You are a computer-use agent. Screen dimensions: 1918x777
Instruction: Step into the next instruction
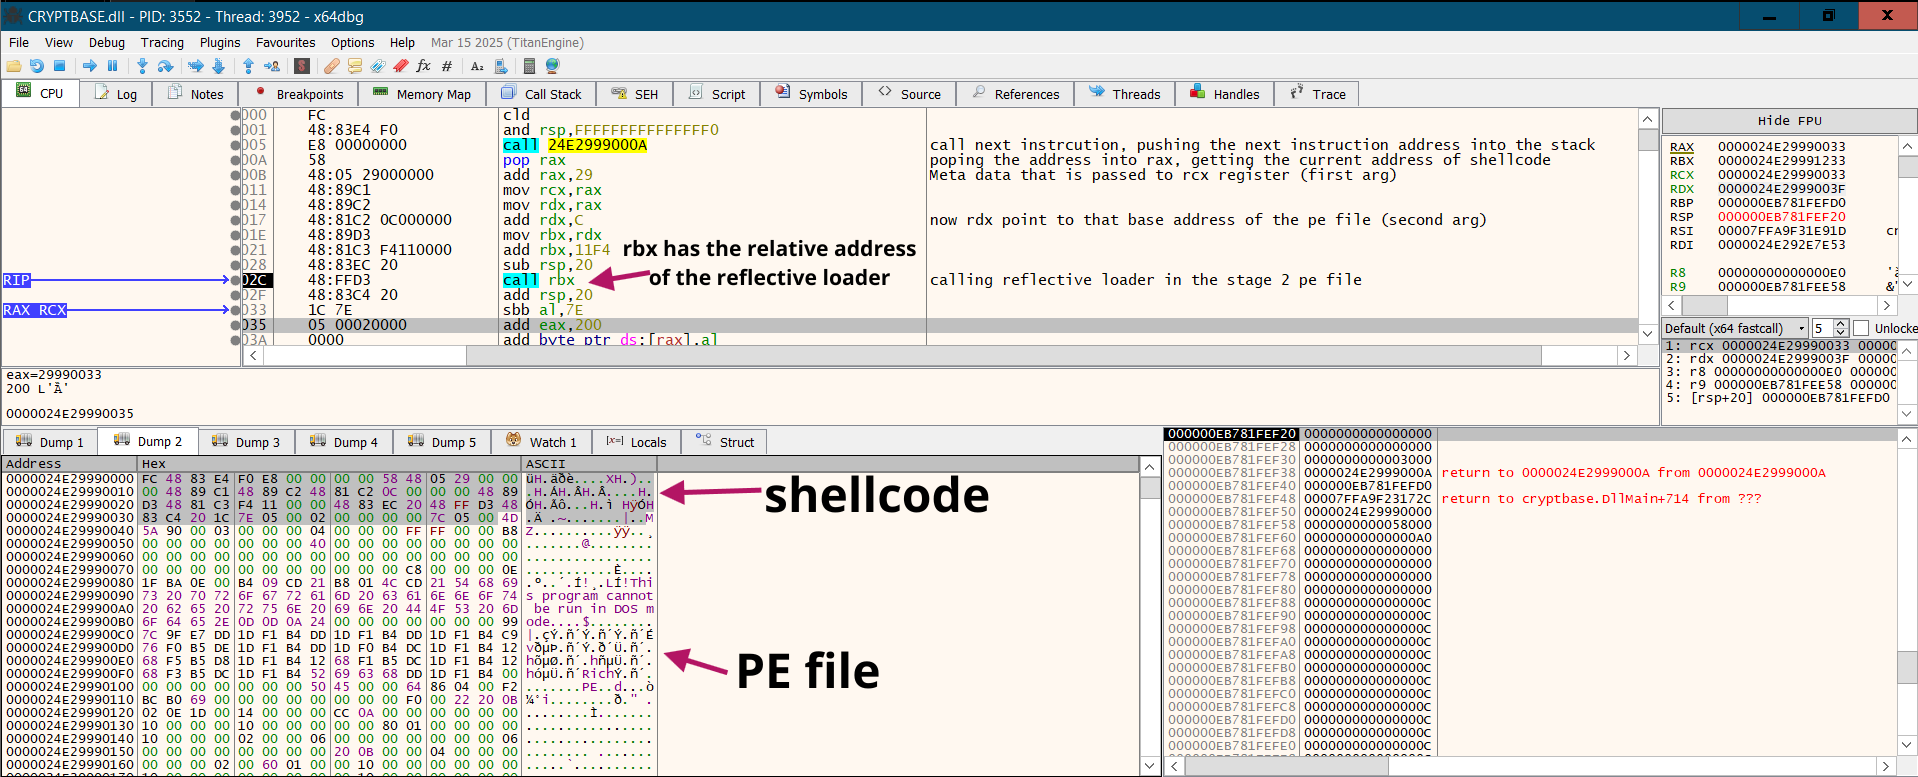[142, 66]
